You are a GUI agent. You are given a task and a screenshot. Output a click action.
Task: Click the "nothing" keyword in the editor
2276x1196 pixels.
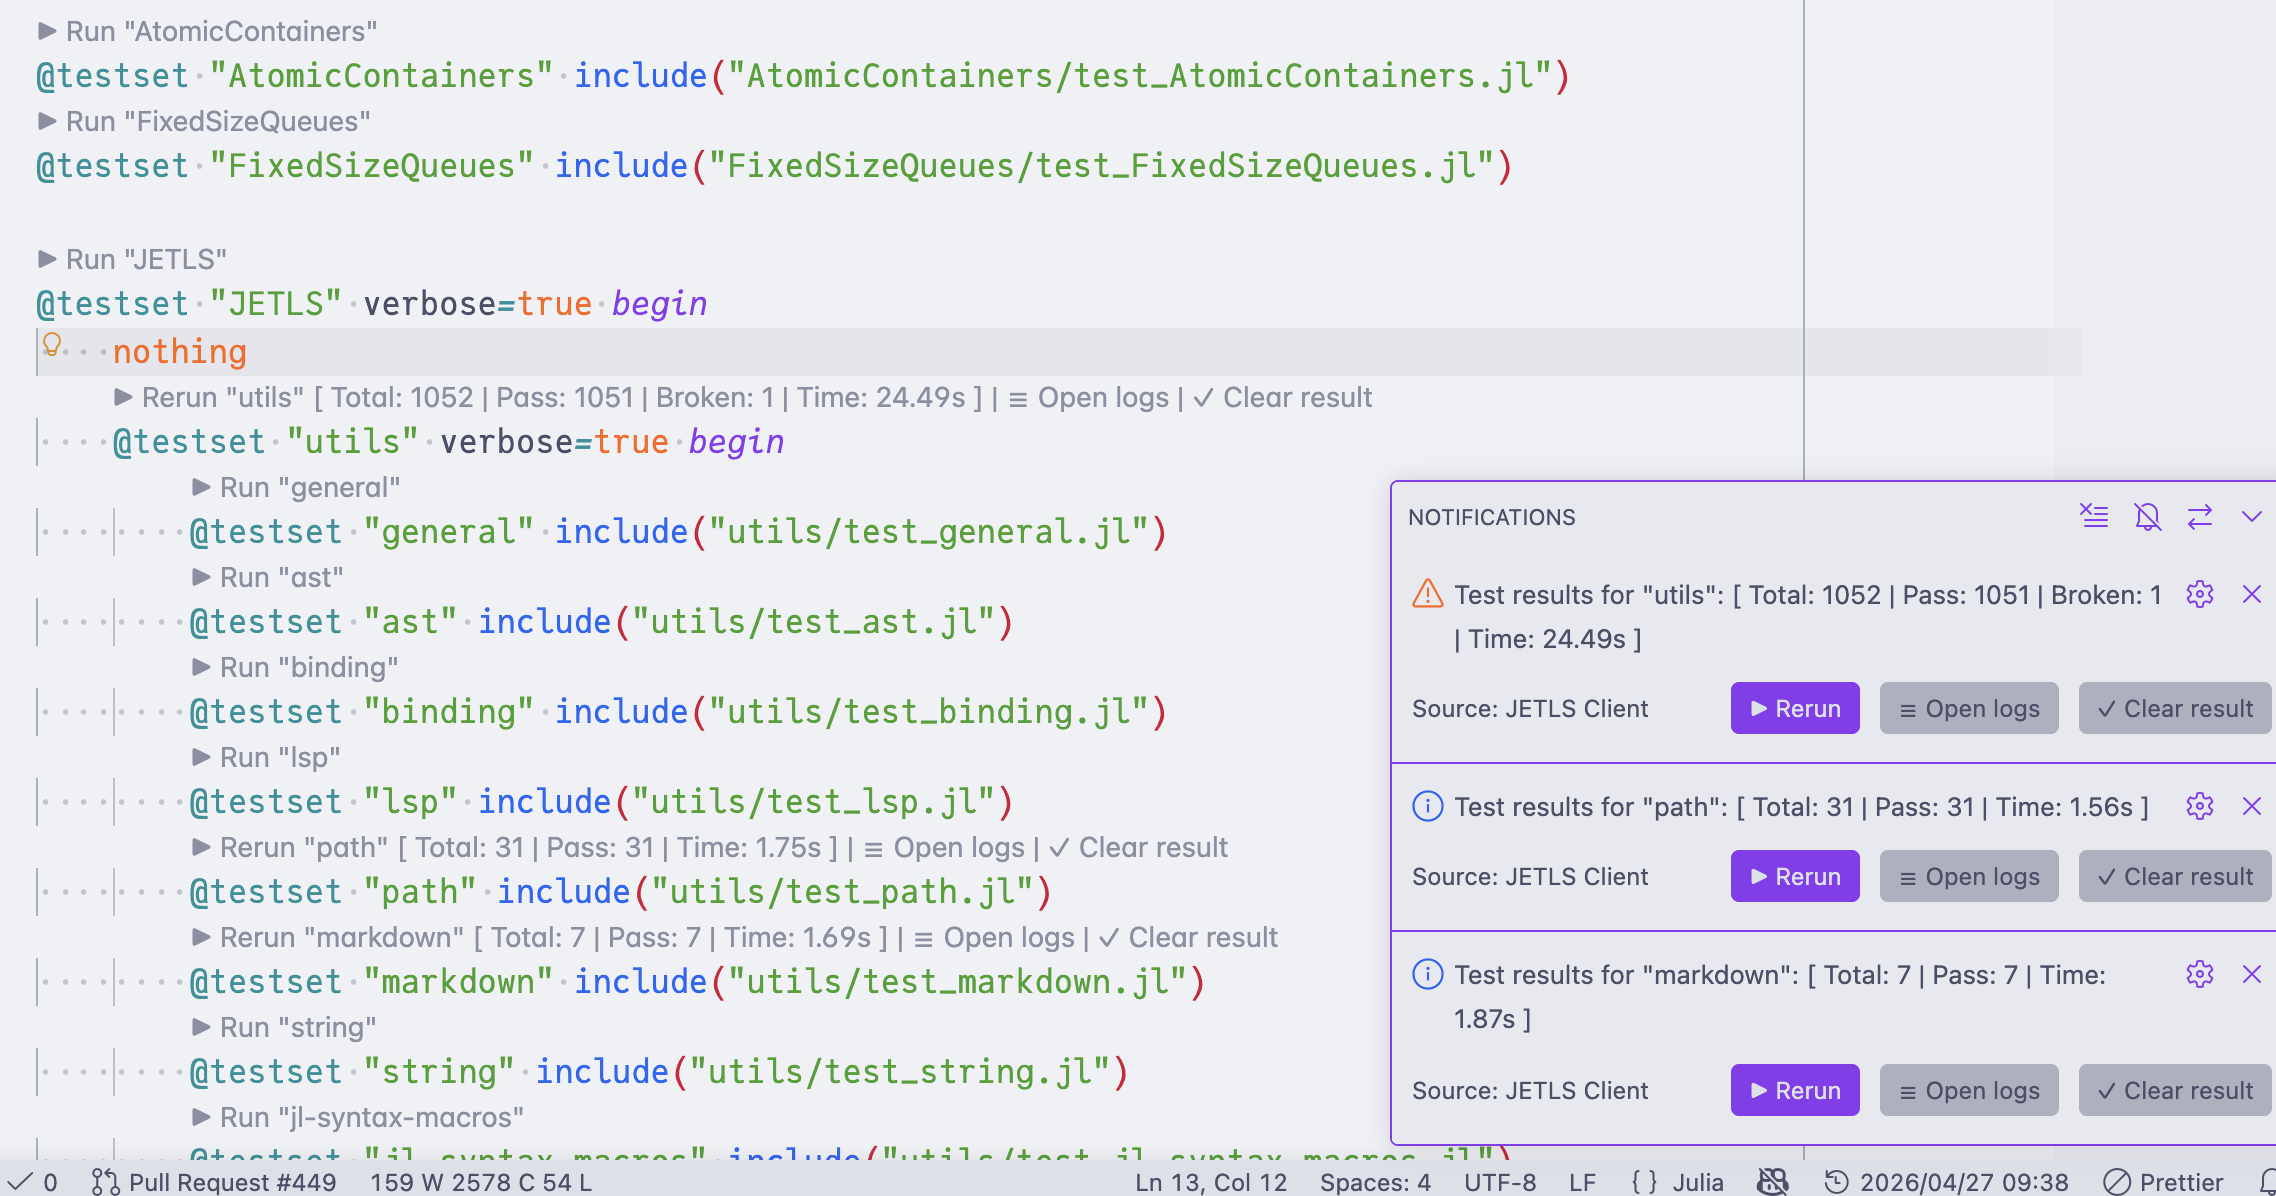180,351
